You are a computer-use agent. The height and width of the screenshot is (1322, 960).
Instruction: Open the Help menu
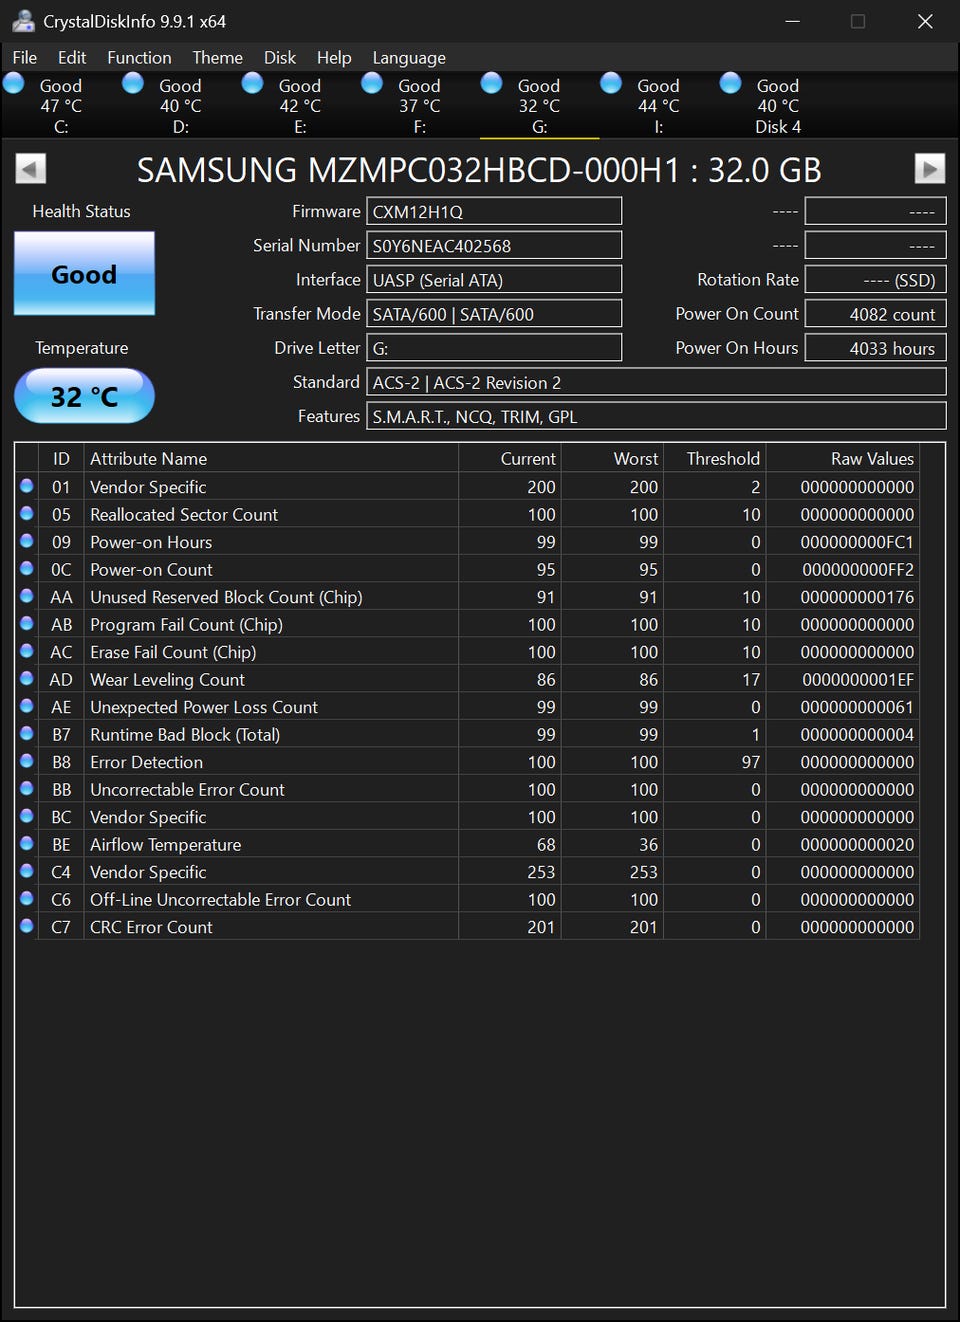pyautogui.click(x=334, y=57)
